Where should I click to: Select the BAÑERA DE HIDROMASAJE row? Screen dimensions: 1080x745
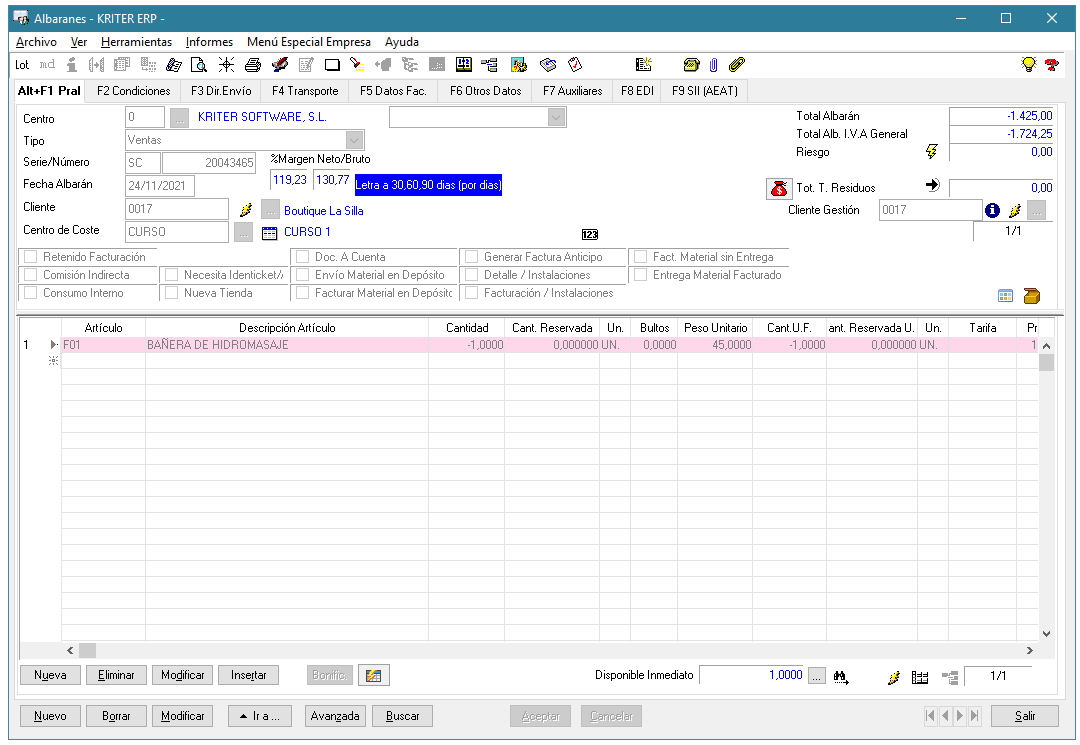(x=549, y=345)
